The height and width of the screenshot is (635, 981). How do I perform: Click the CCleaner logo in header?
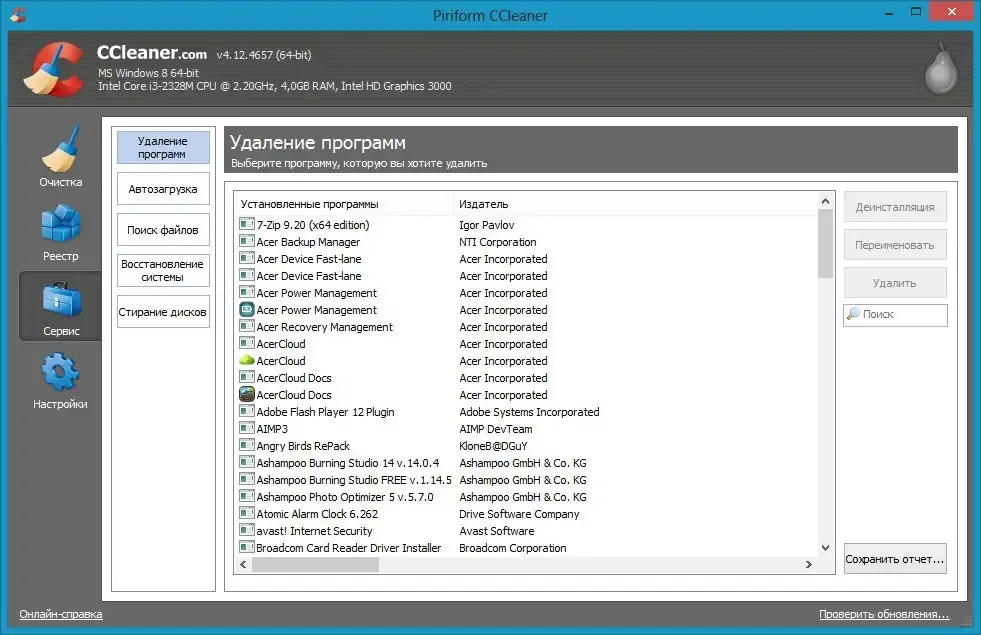click(54, 69)
